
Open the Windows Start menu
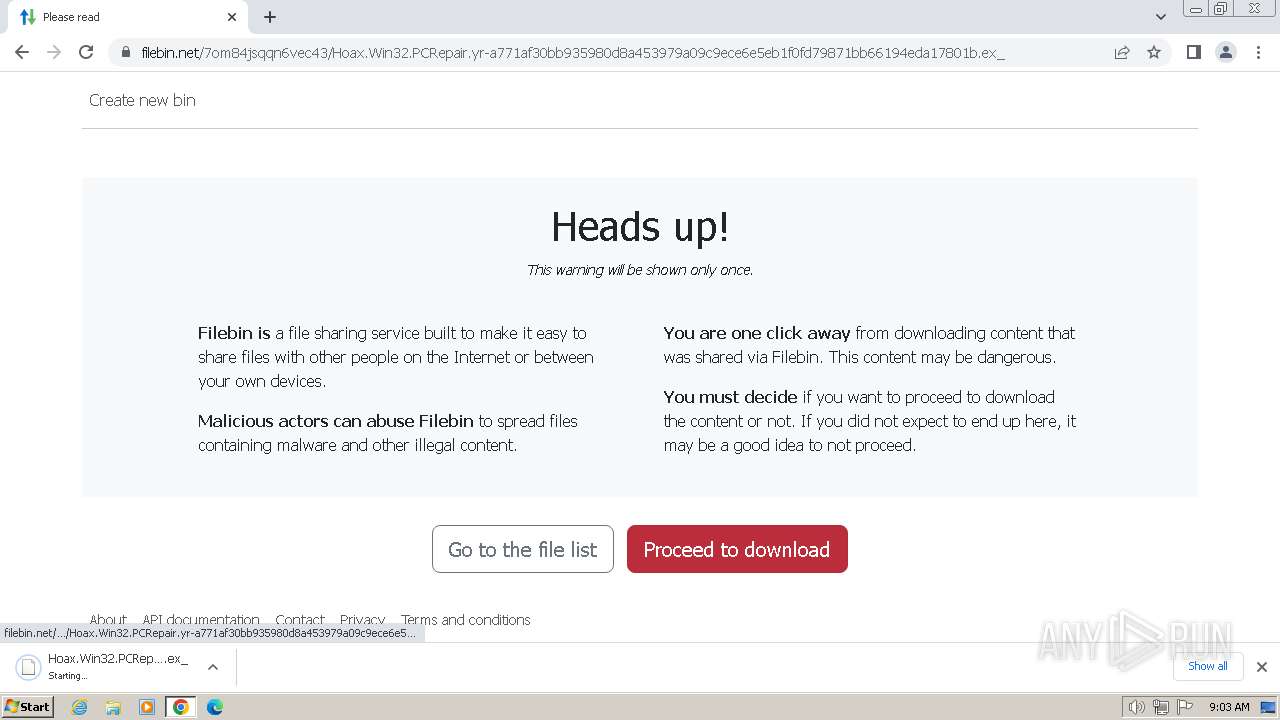[28, 706]
